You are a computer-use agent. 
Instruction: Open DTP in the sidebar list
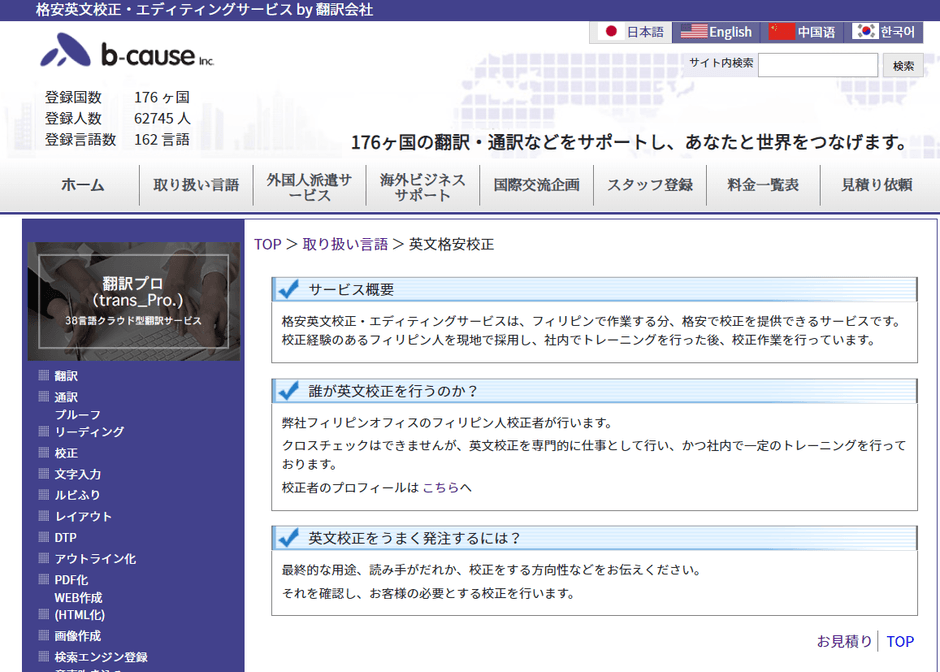(x=65, y=537)
